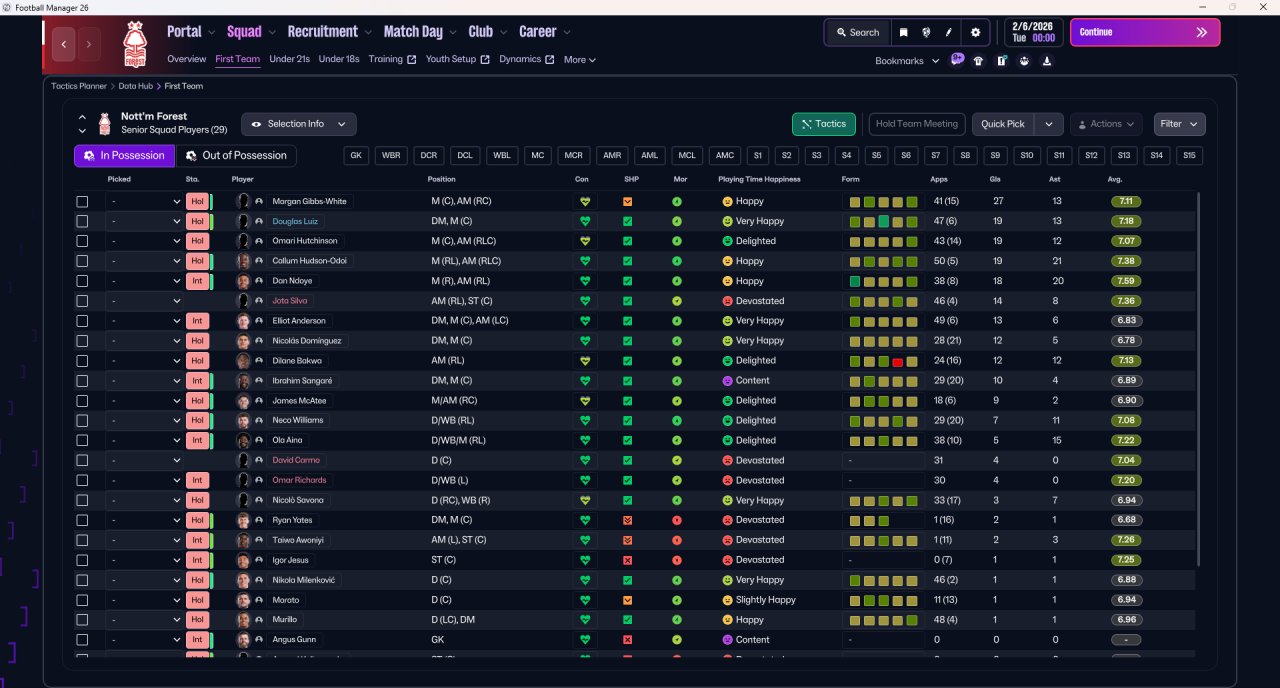
Task: Switch to the Under 21s tab
Action: coord(289,59)
